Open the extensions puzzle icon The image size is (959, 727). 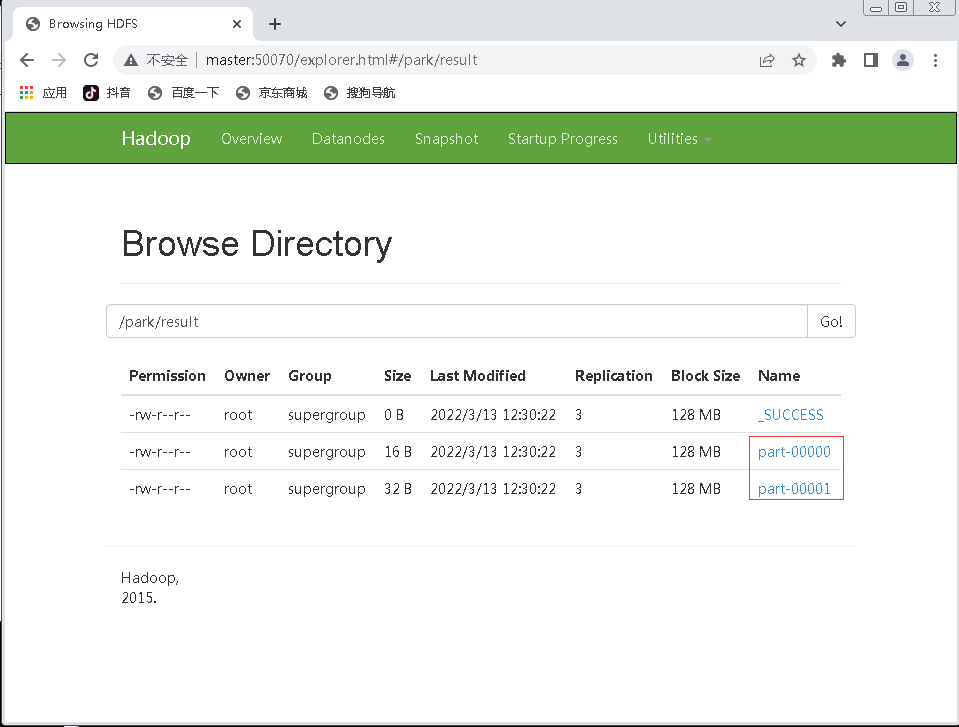tap(839, 60)
